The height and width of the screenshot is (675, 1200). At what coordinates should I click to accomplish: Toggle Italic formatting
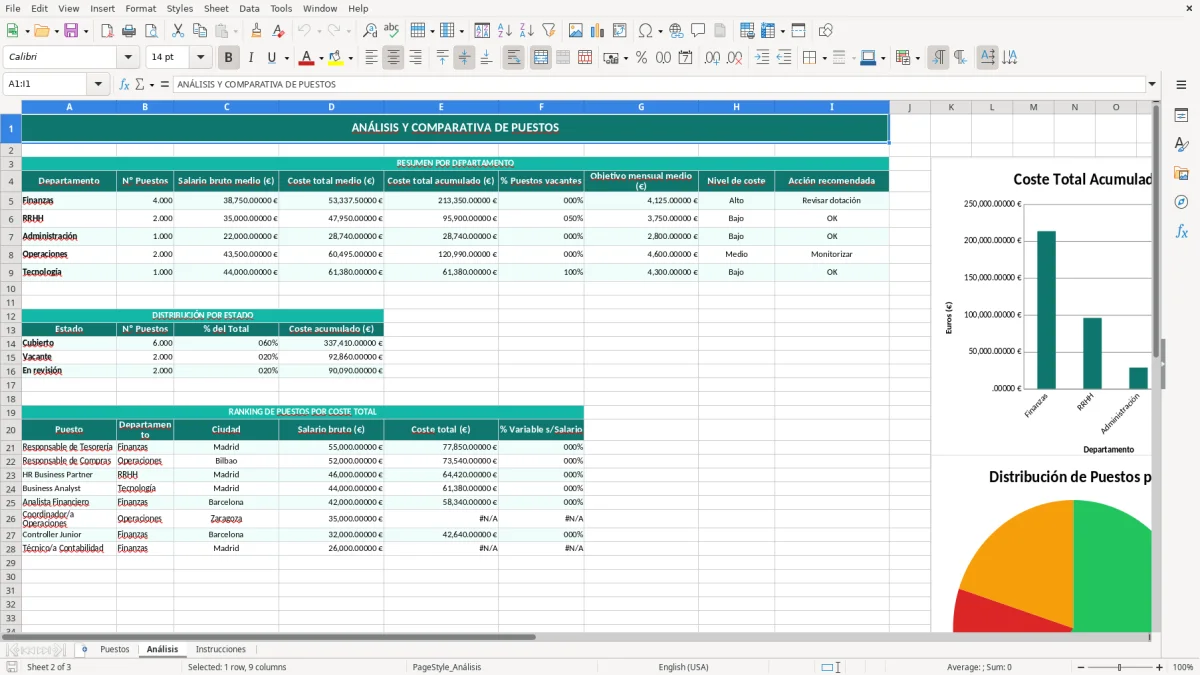(250, 58)
